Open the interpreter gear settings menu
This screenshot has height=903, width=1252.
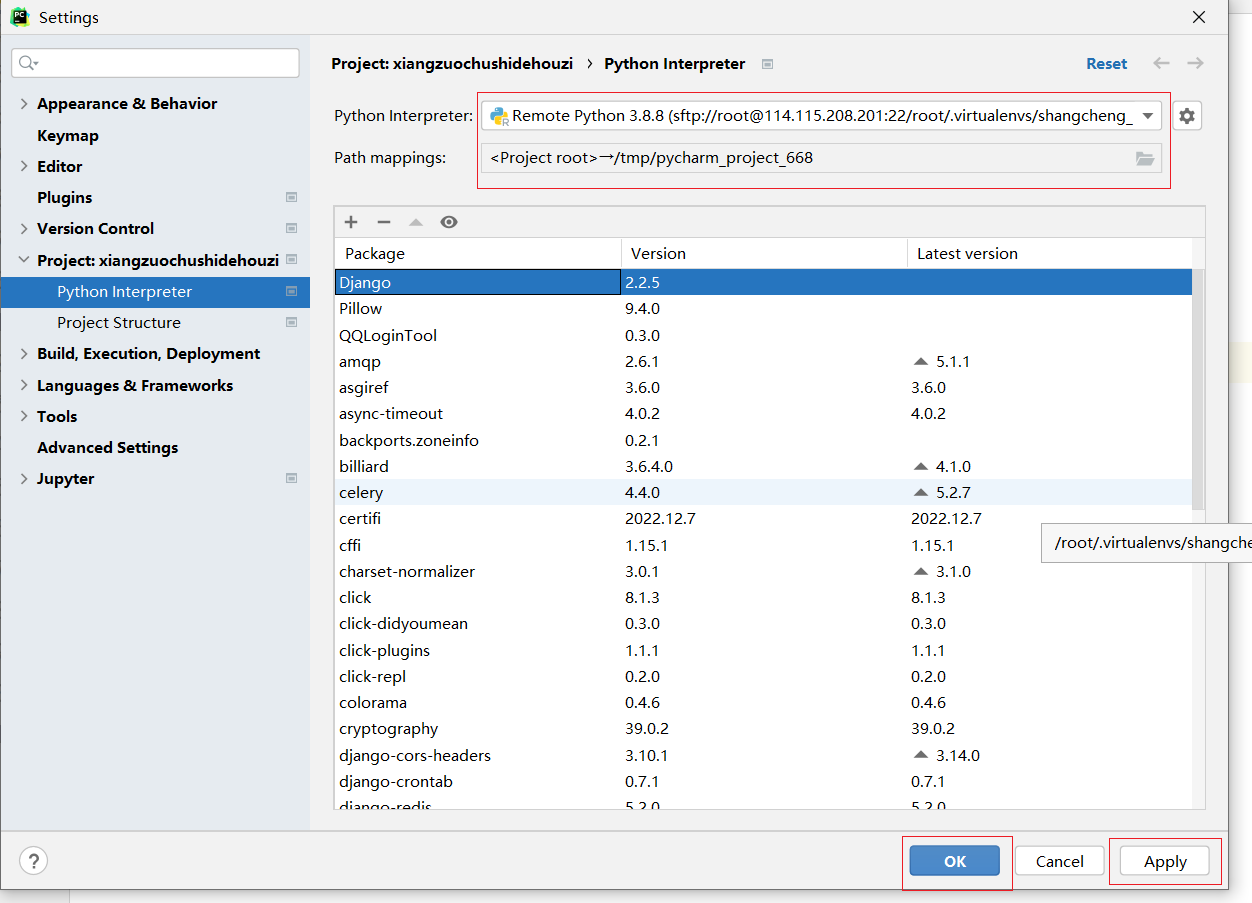(1187, 116)
